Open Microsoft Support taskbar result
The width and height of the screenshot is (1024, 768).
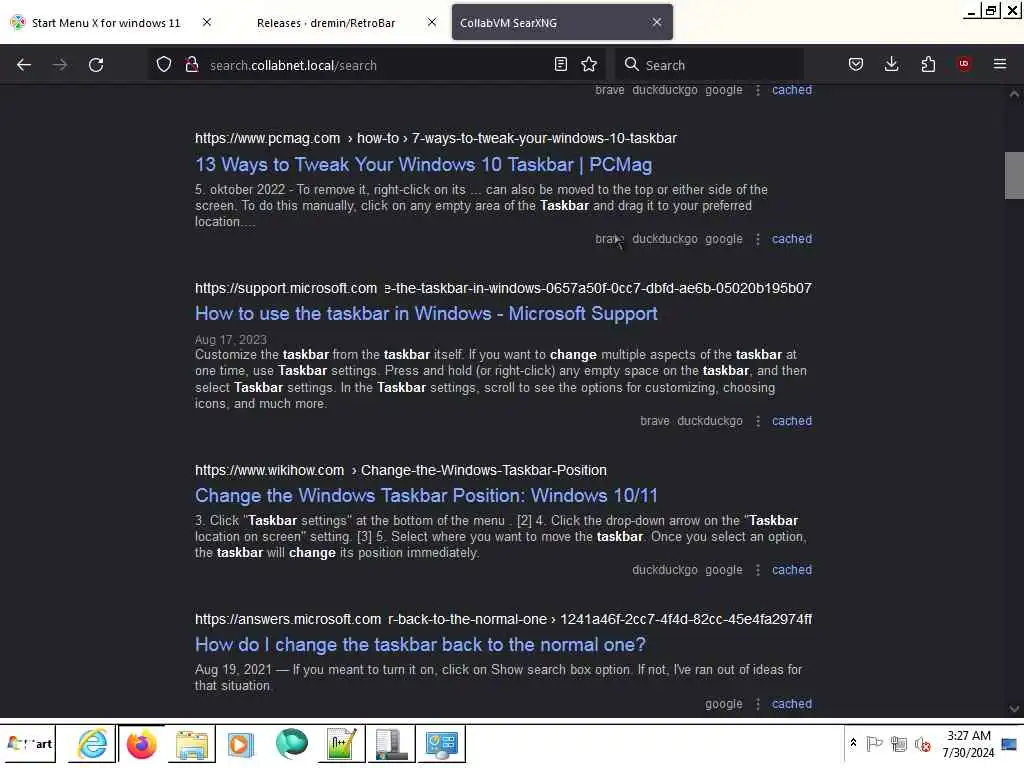tap(426, 313)
